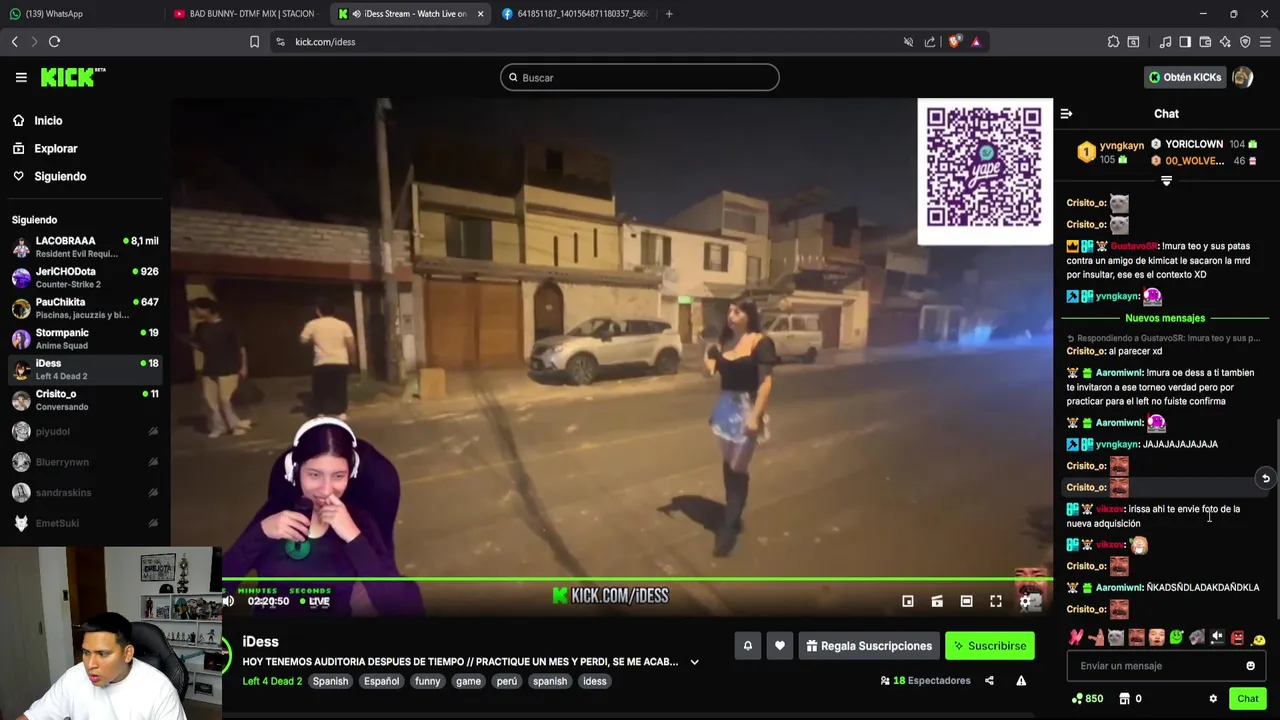Open the video player settings gear
Screen dimensions: 1280x720
1025,601
